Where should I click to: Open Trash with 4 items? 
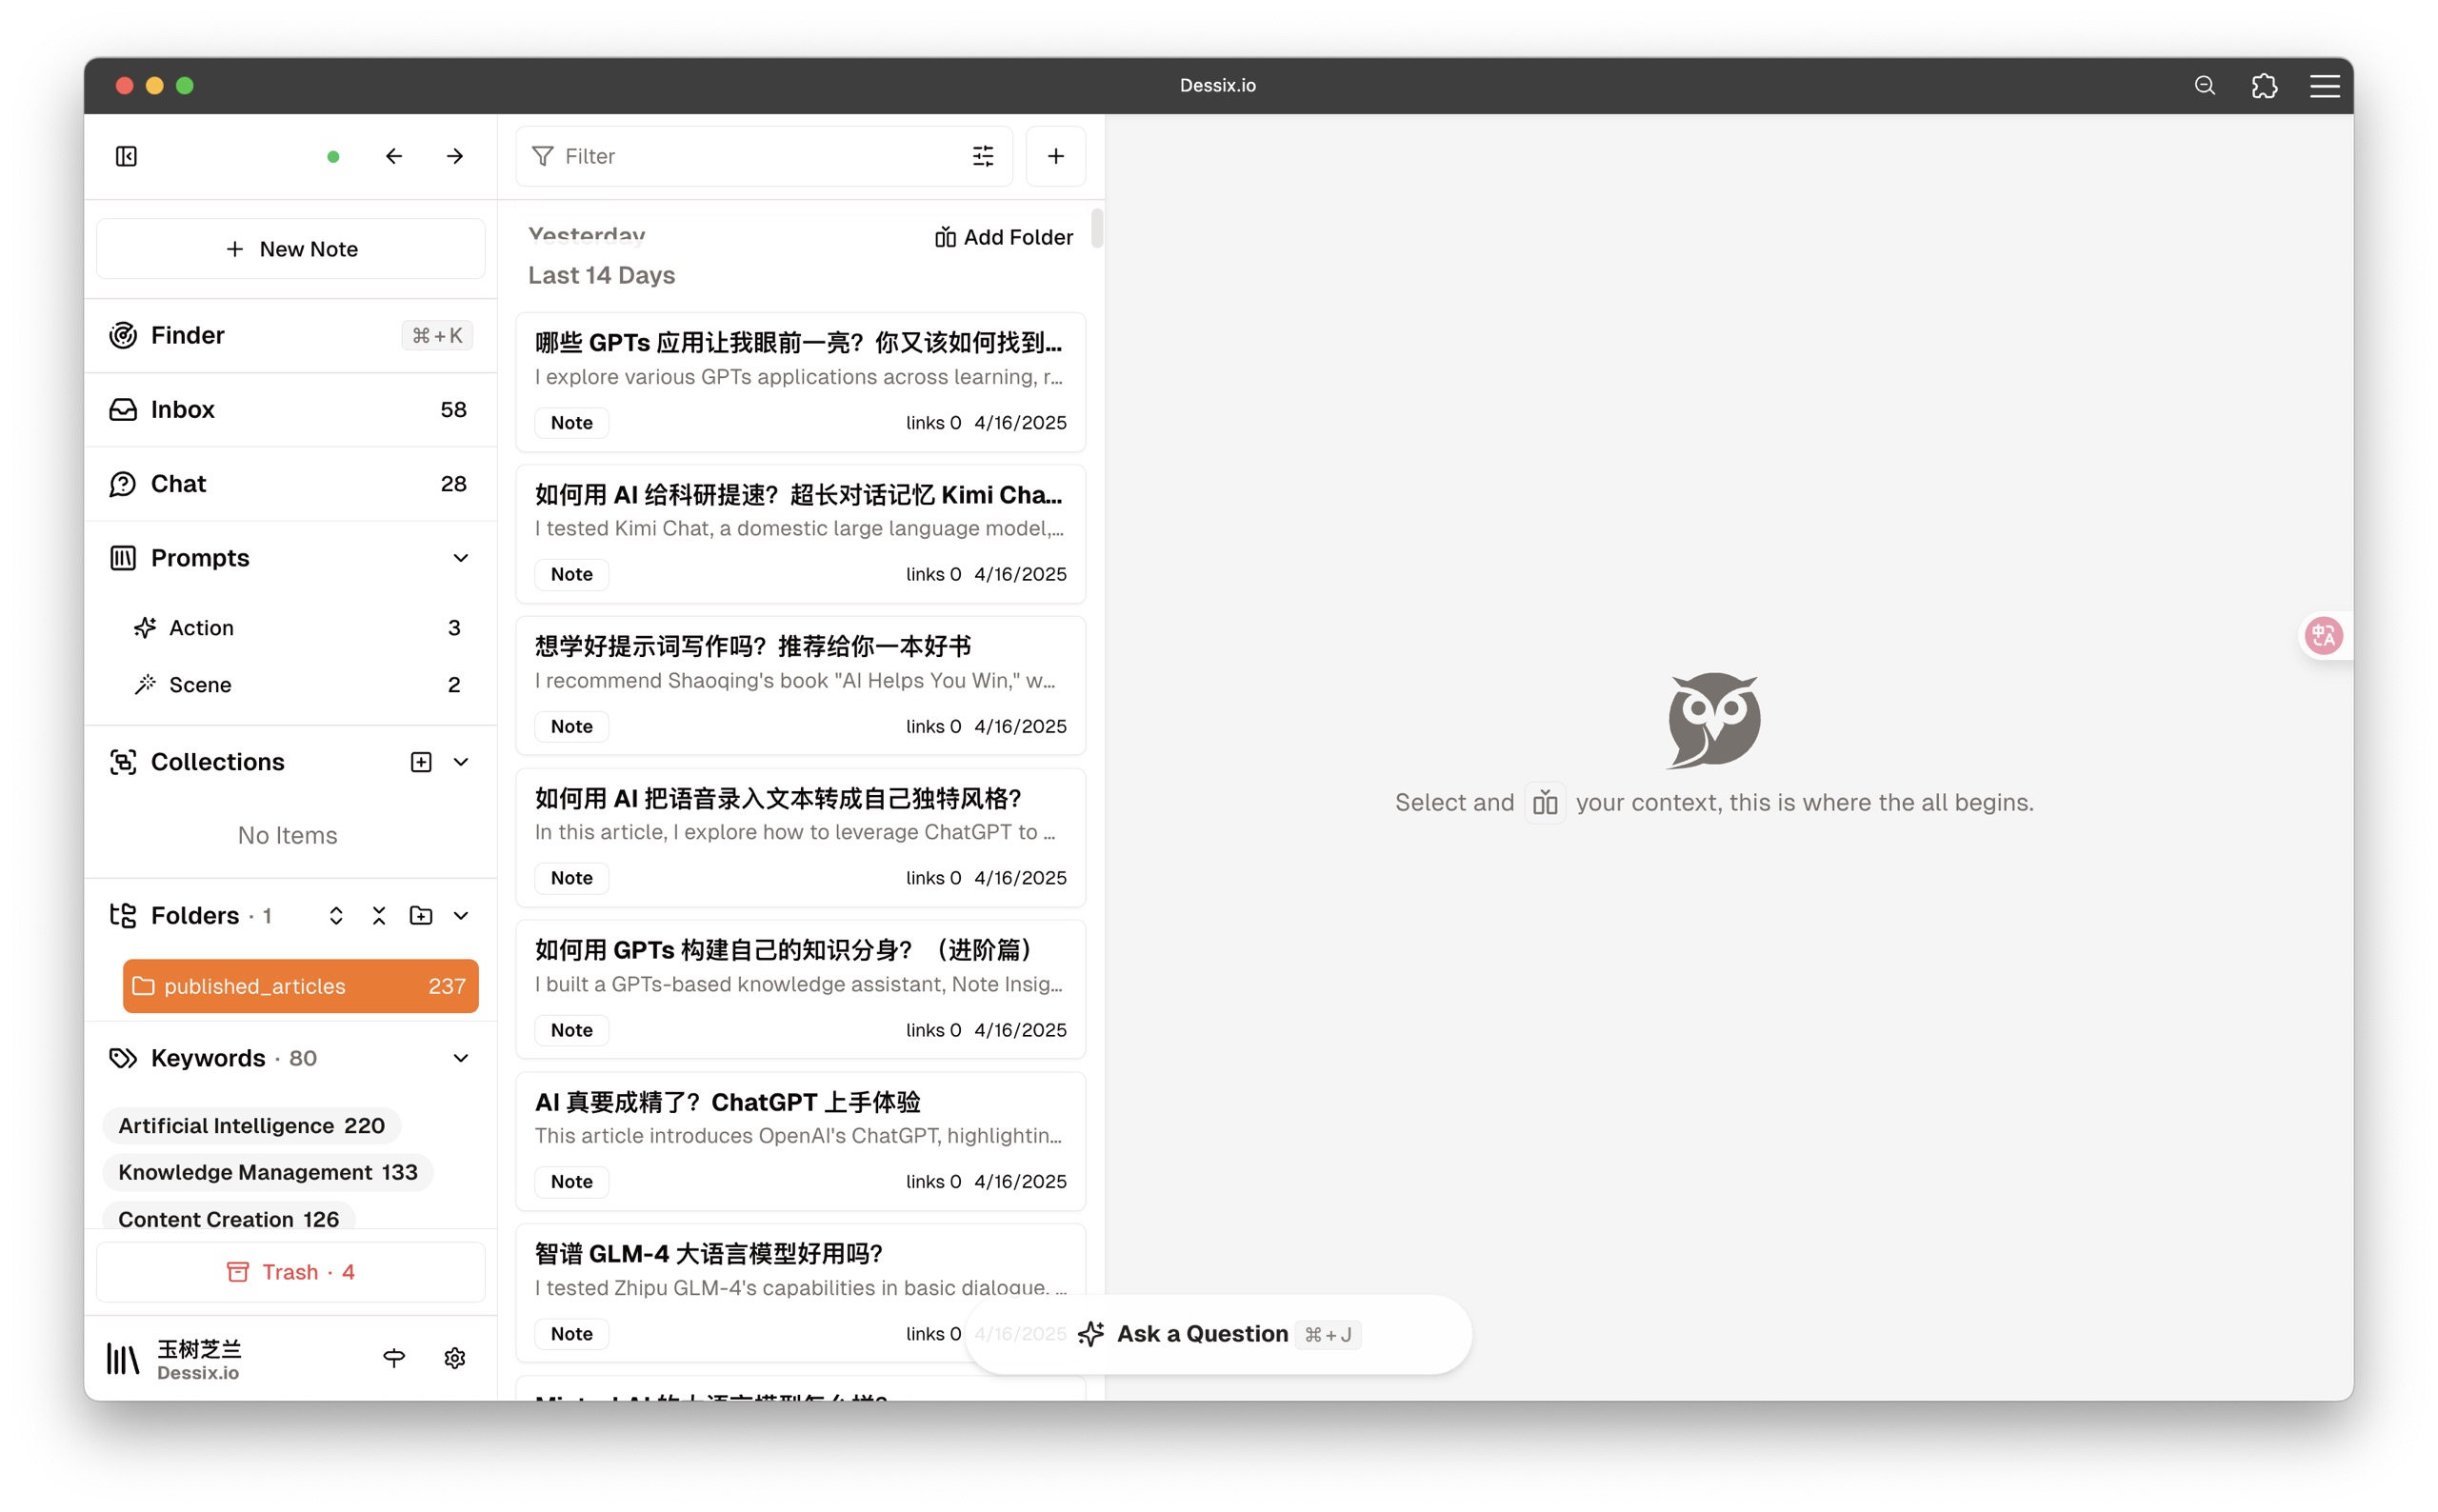(291, 1272)
